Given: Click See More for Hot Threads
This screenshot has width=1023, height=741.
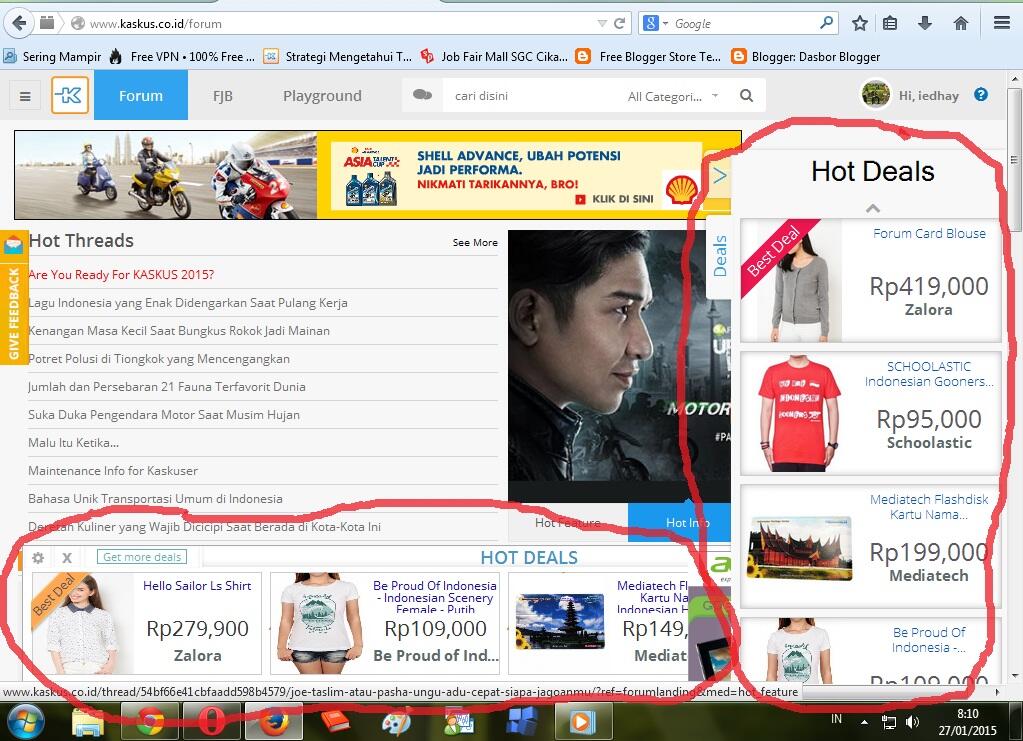Looking at the screenshot, I should coord(475,243).
